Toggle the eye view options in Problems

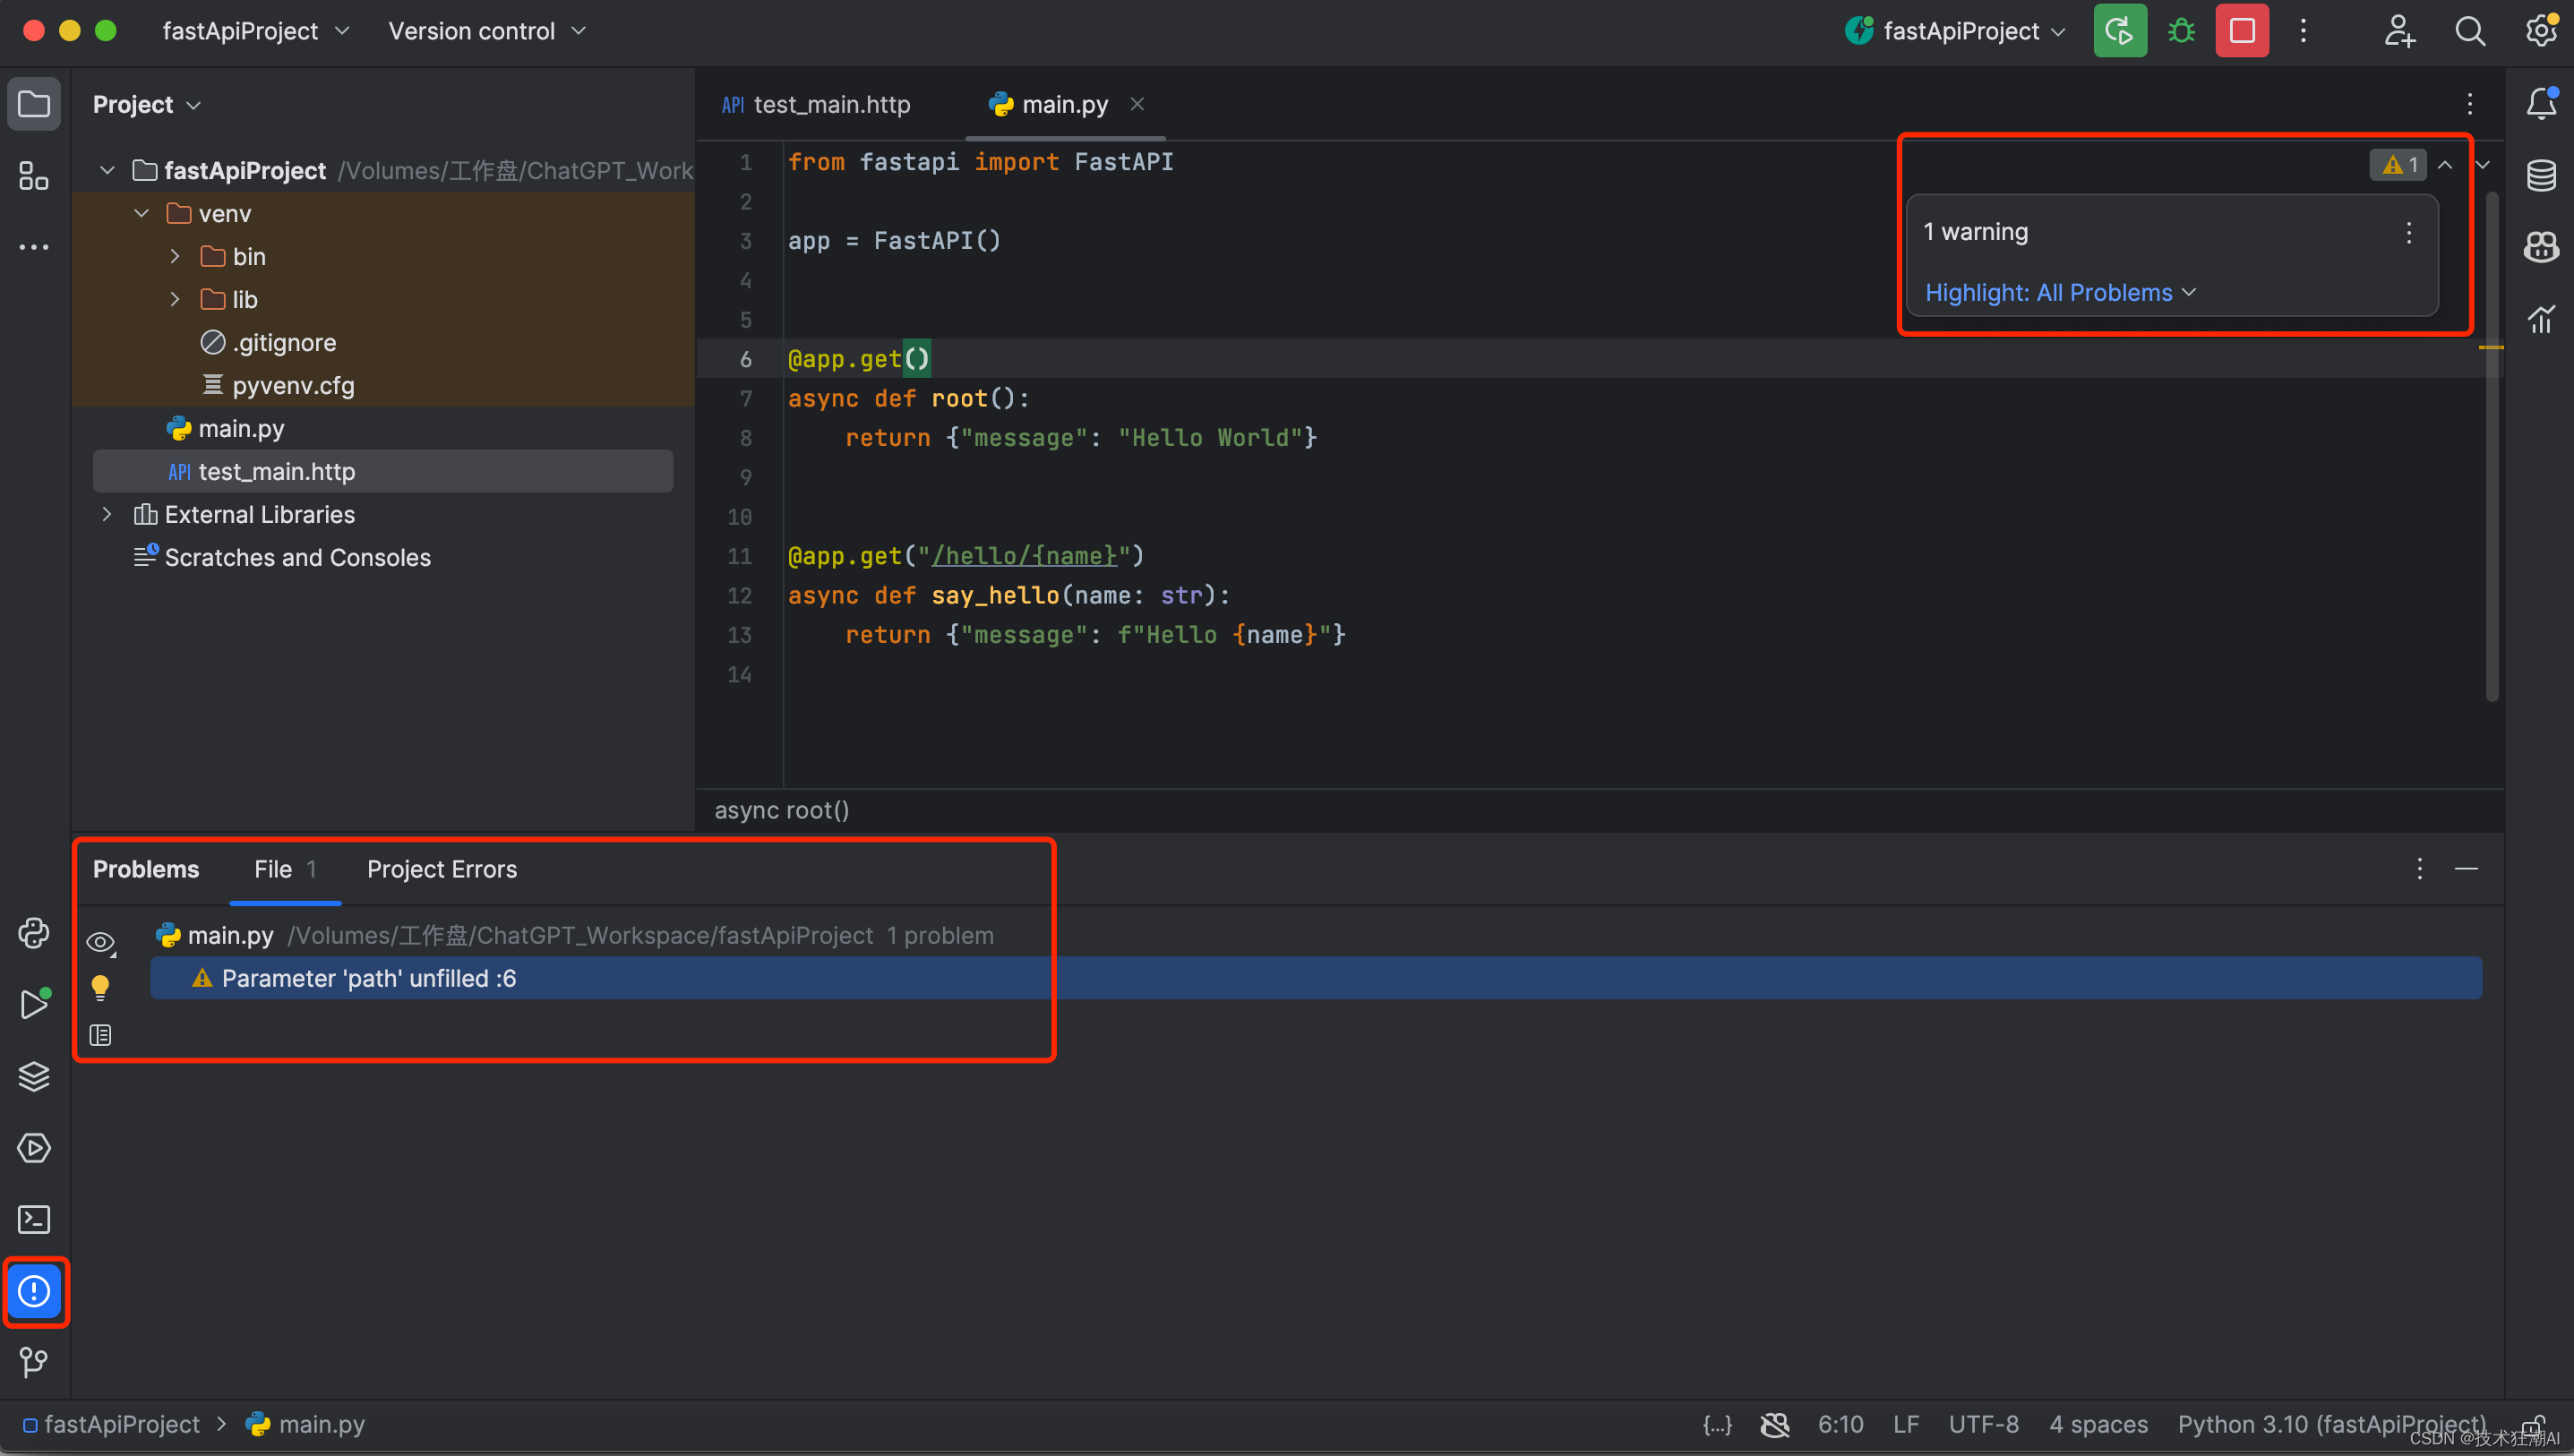click(100, 942)
